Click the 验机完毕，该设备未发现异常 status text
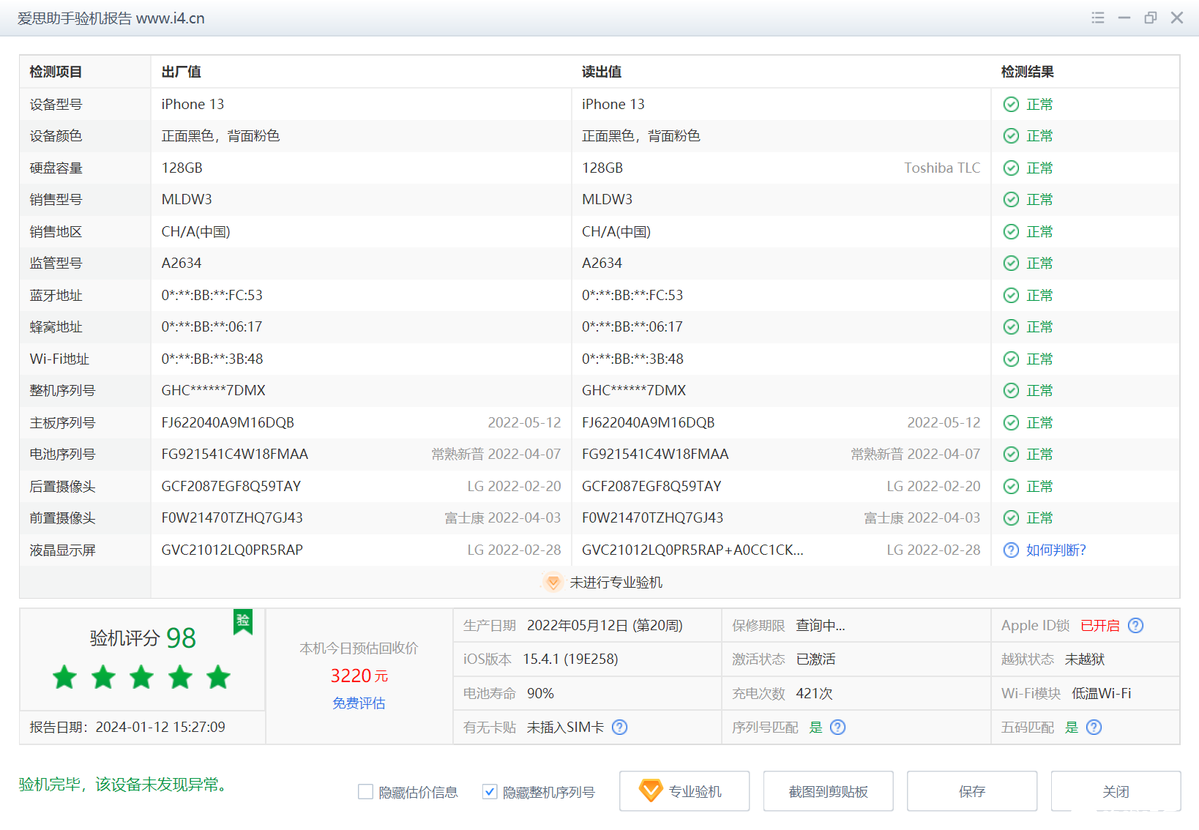1199x830 pixels. pos(122,785)
